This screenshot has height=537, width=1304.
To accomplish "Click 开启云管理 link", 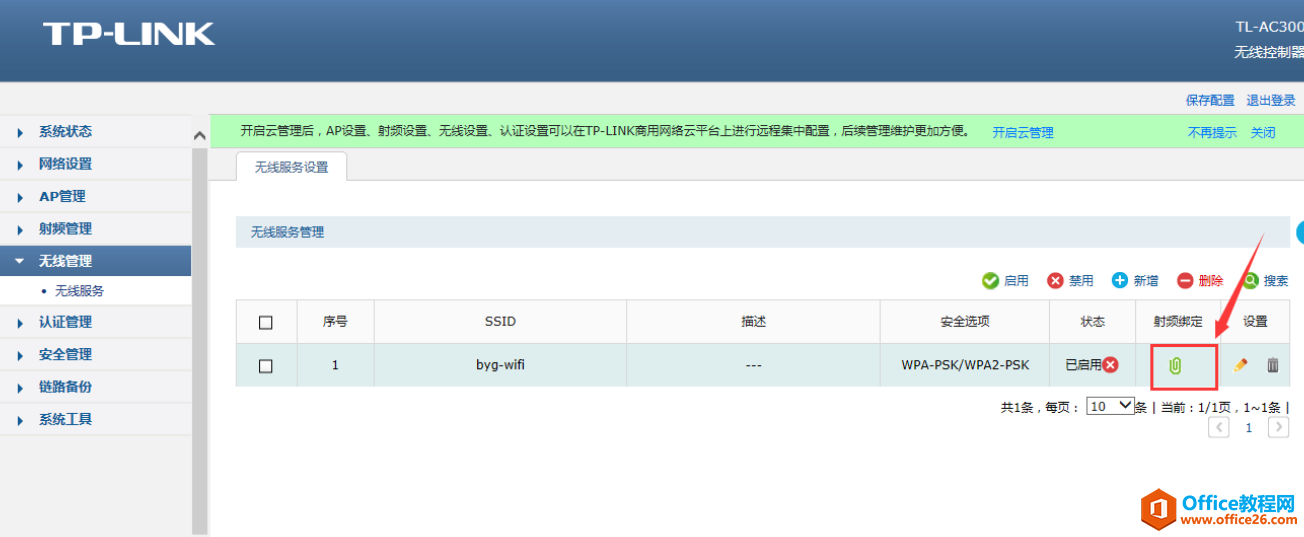I will [1023, 132].
